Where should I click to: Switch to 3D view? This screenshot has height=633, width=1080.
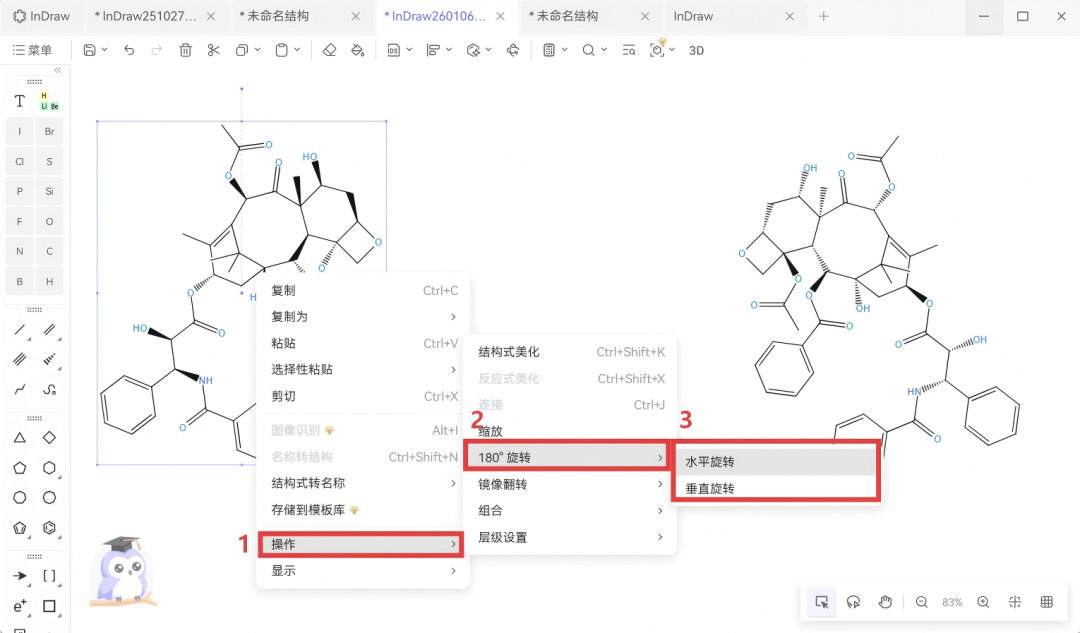click(696, 50)
